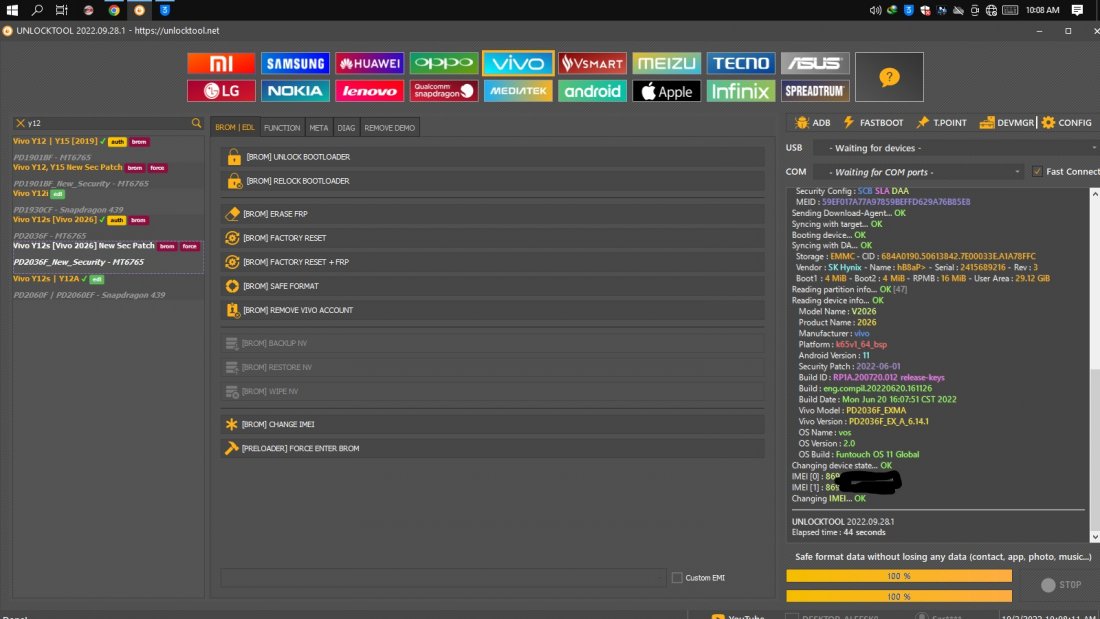Switch to the REMOVE DEMO tab
This screenshot has width=1100, height=619.
pyautogui.click(x=390, y=128)
